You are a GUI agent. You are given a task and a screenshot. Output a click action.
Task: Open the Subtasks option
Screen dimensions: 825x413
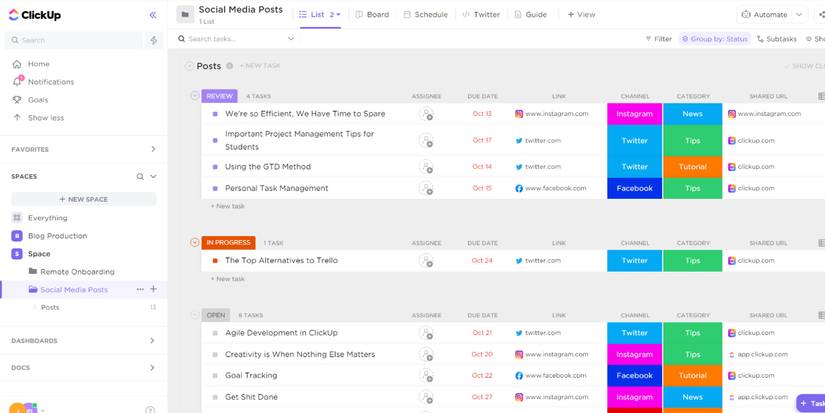click(777, 39)
